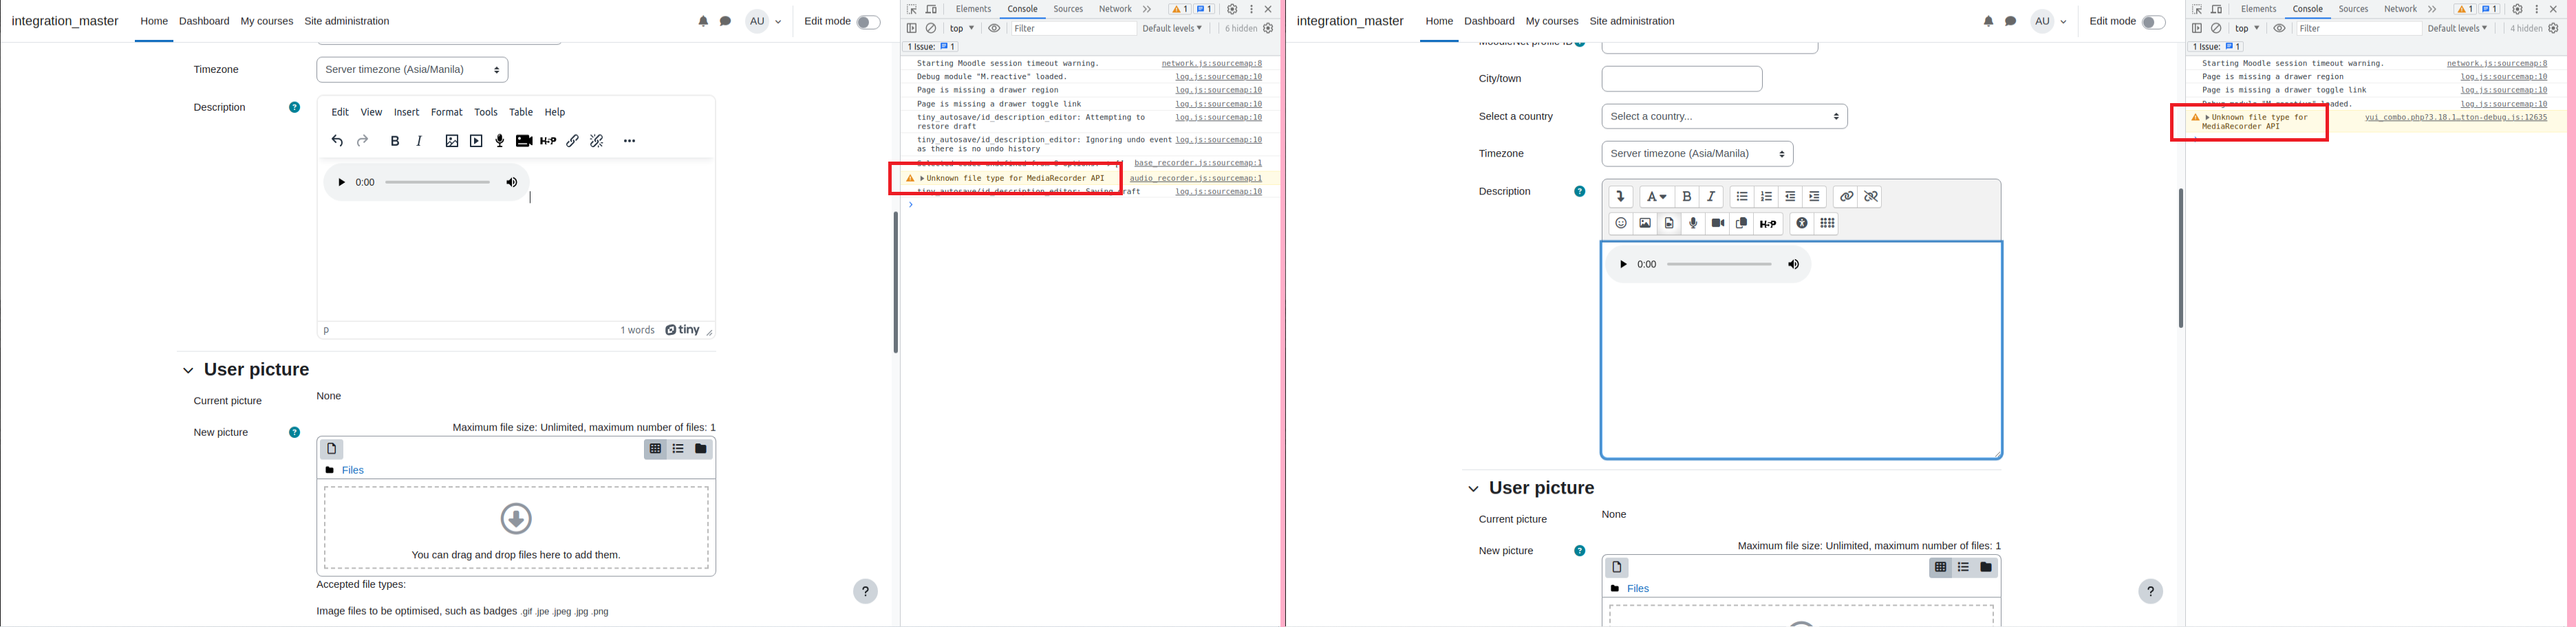Open Dashboard in the right window

(x=1489, y=21)
